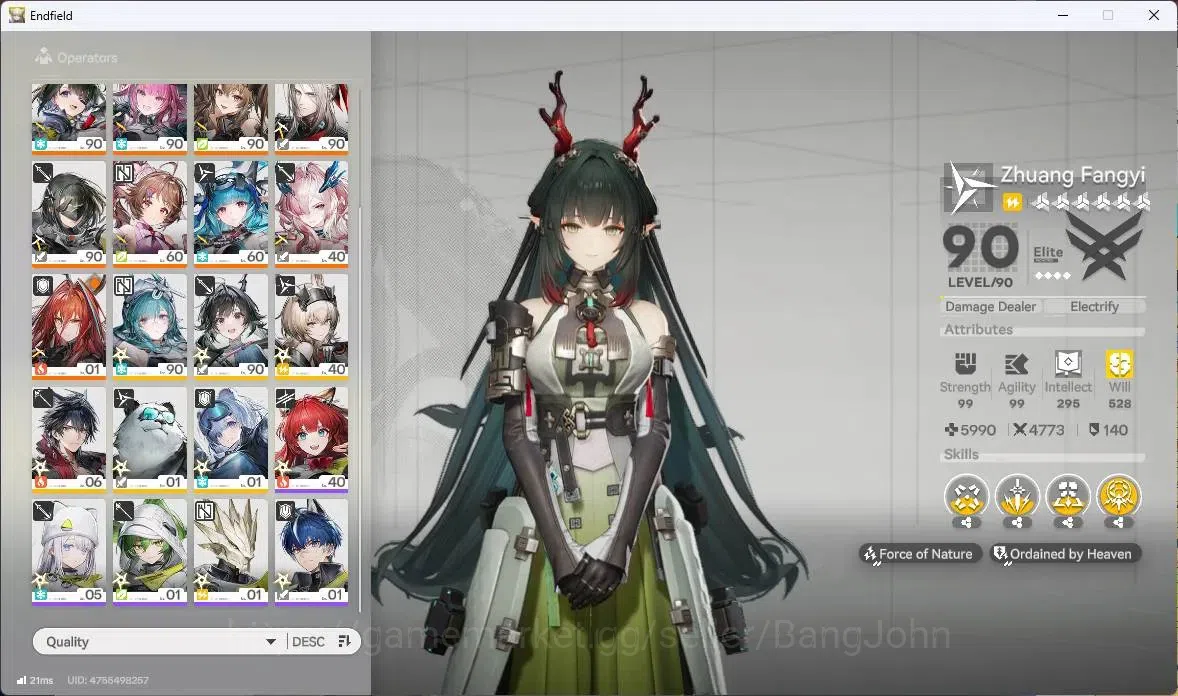Click the Intellect value 295
The image size is (1178, 696).
coord(1068,404)
